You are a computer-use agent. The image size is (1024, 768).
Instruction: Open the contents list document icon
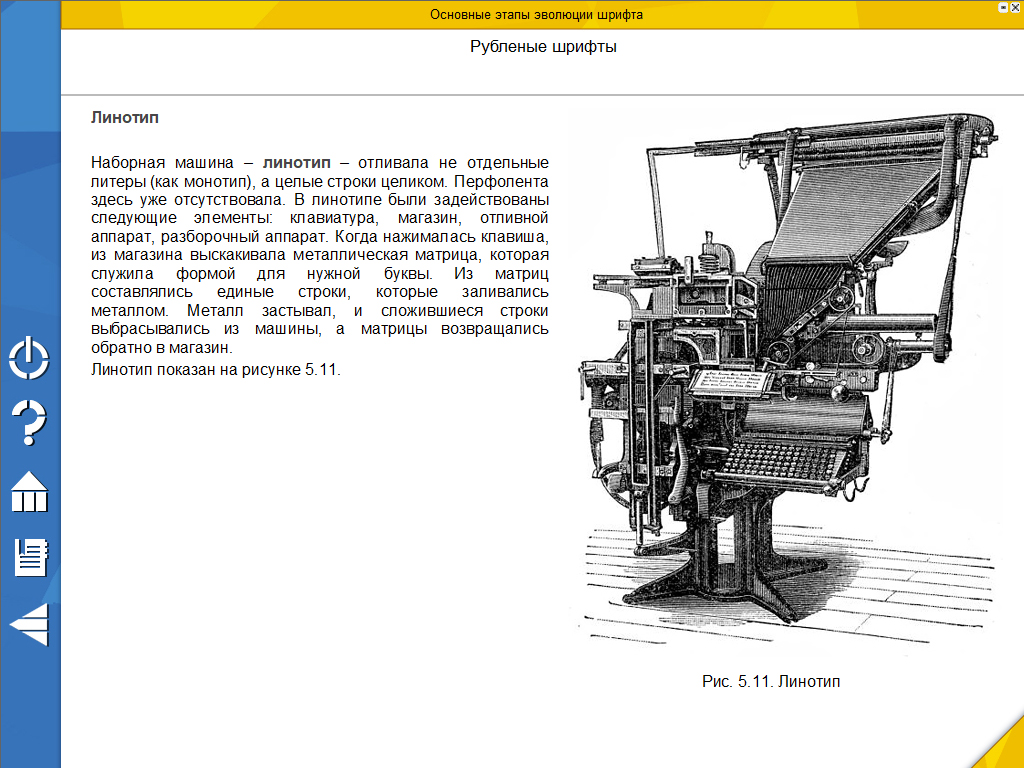(30, 557)
